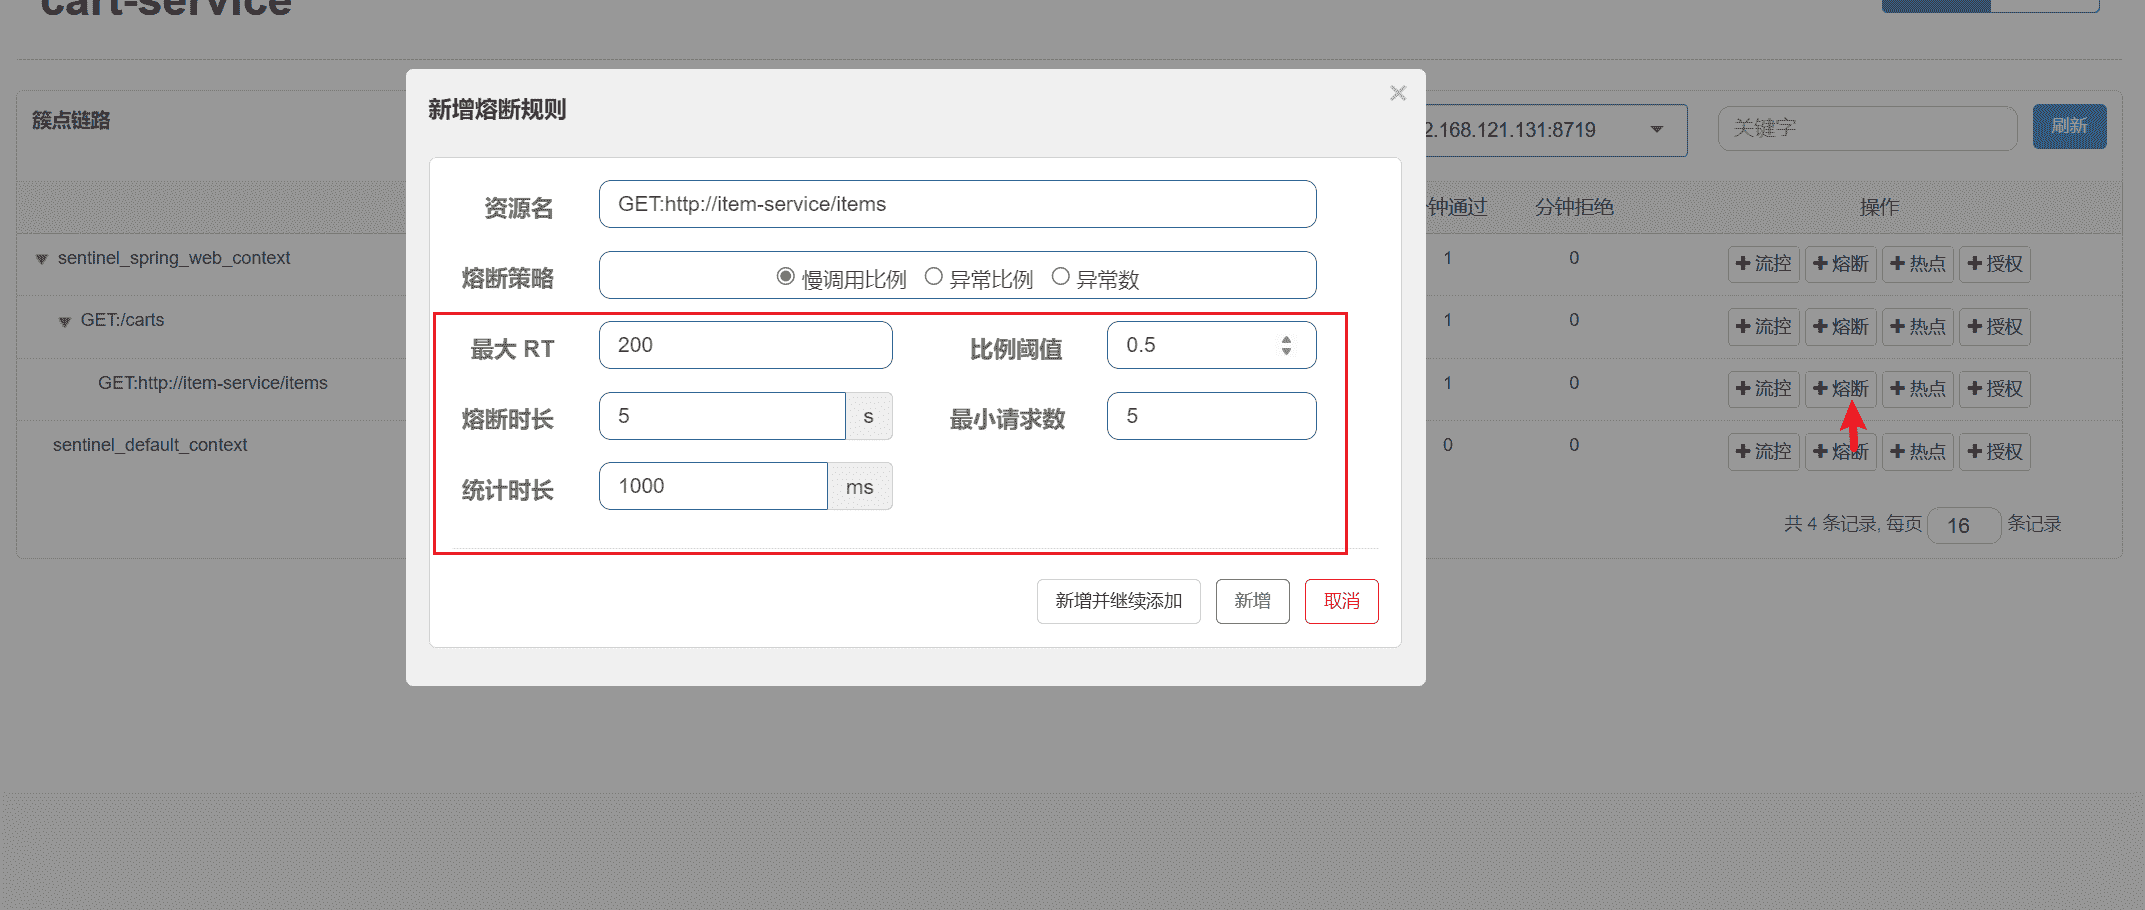Choose the 异常数 strategy radio

(1060, 277)
